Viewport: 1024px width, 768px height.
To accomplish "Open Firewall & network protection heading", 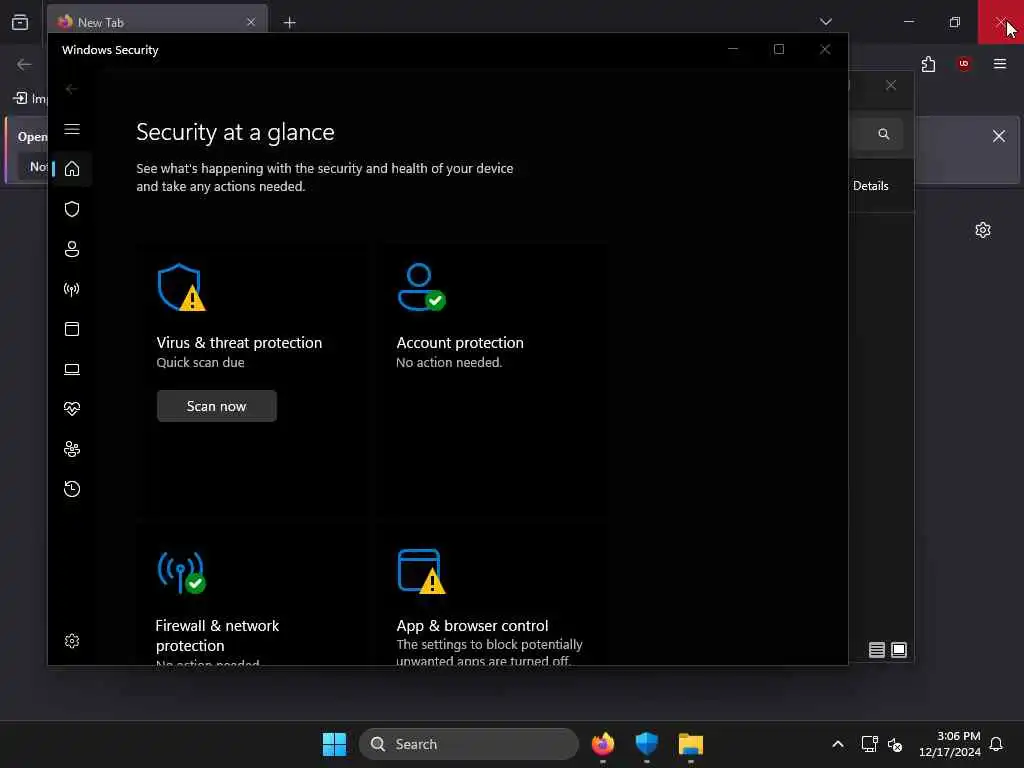I will pos(217,635).
